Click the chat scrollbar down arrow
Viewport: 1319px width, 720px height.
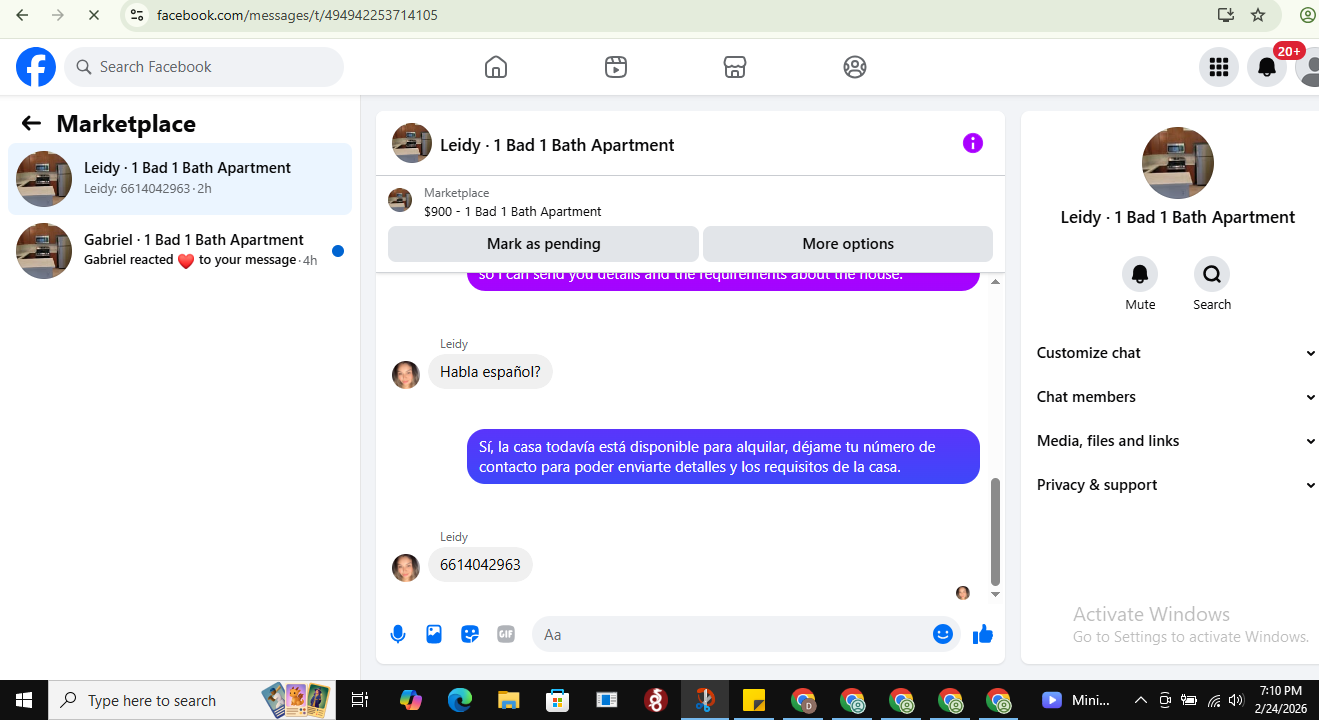click(995, 594)
